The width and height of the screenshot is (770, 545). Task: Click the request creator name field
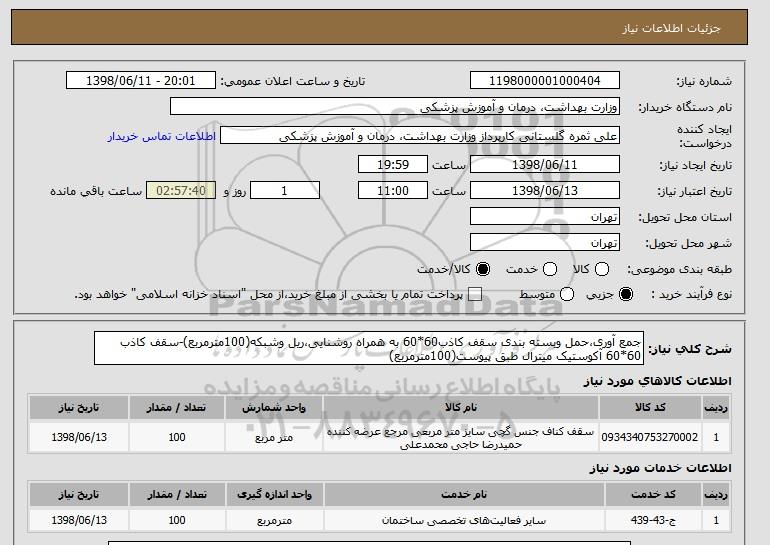point(420,136)
